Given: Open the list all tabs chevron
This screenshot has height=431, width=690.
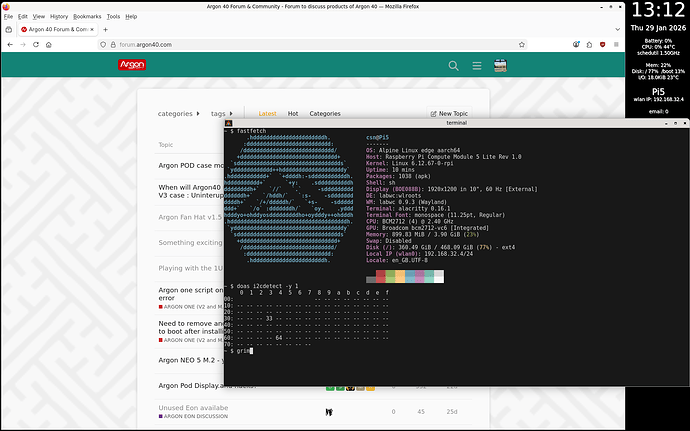Looking at the screenshot, I should point(617,29).
